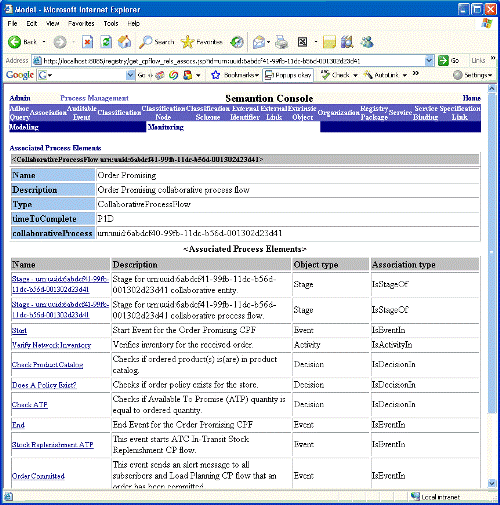This screenshot has height=505, width=500.
Task: Open the View menu
Action: coord(52,24)
